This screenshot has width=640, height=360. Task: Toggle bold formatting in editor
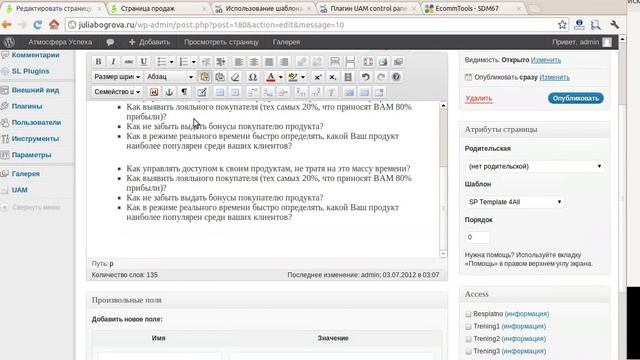point(98,62)
